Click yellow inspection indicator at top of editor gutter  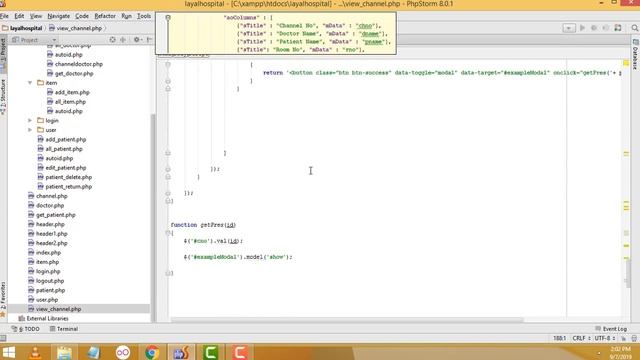(626, 63)
